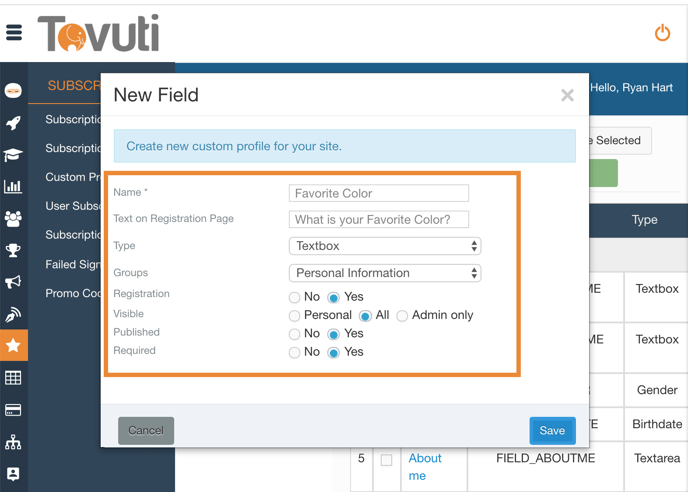Click the credit card sidebar icon
Viewport: 688px width, 492px height.
(x=13, y=410)
